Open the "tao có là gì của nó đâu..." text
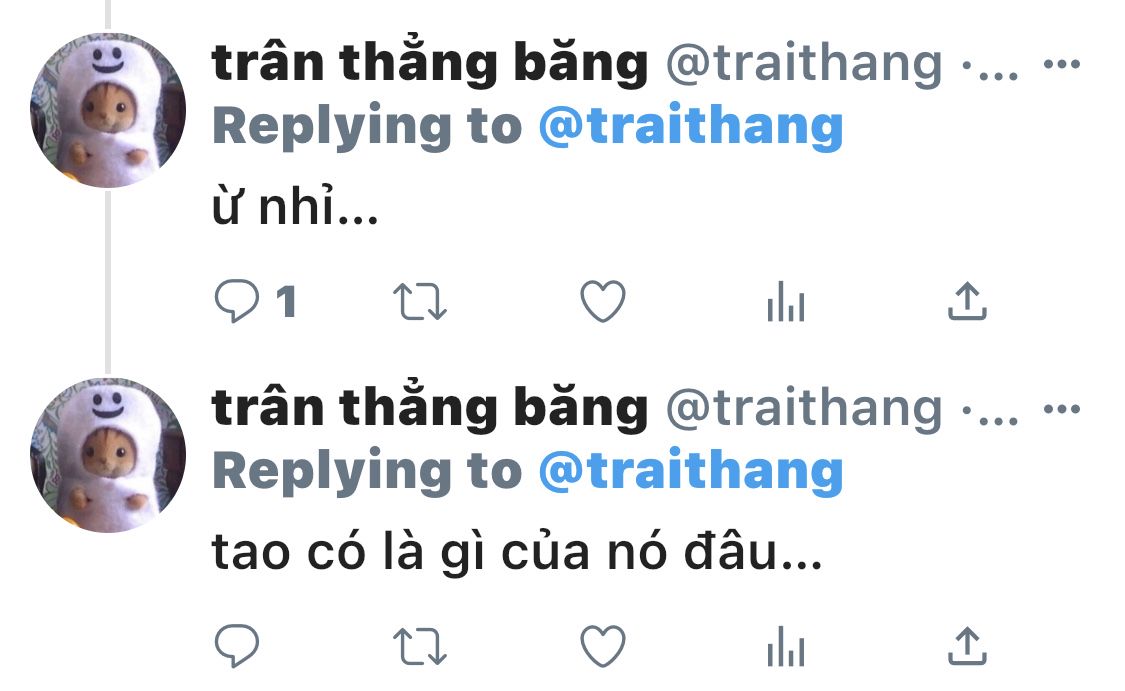 point(517,553)
